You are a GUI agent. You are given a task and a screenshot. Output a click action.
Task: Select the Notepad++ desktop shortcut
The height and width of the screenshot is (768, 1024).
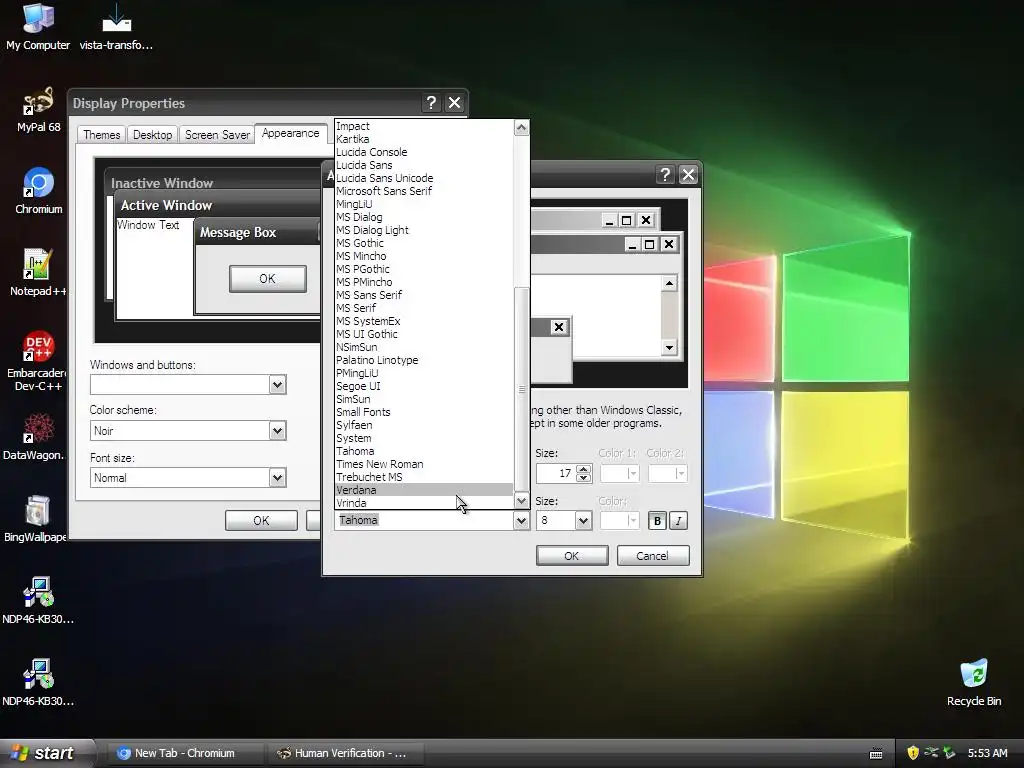pos(38,272)
